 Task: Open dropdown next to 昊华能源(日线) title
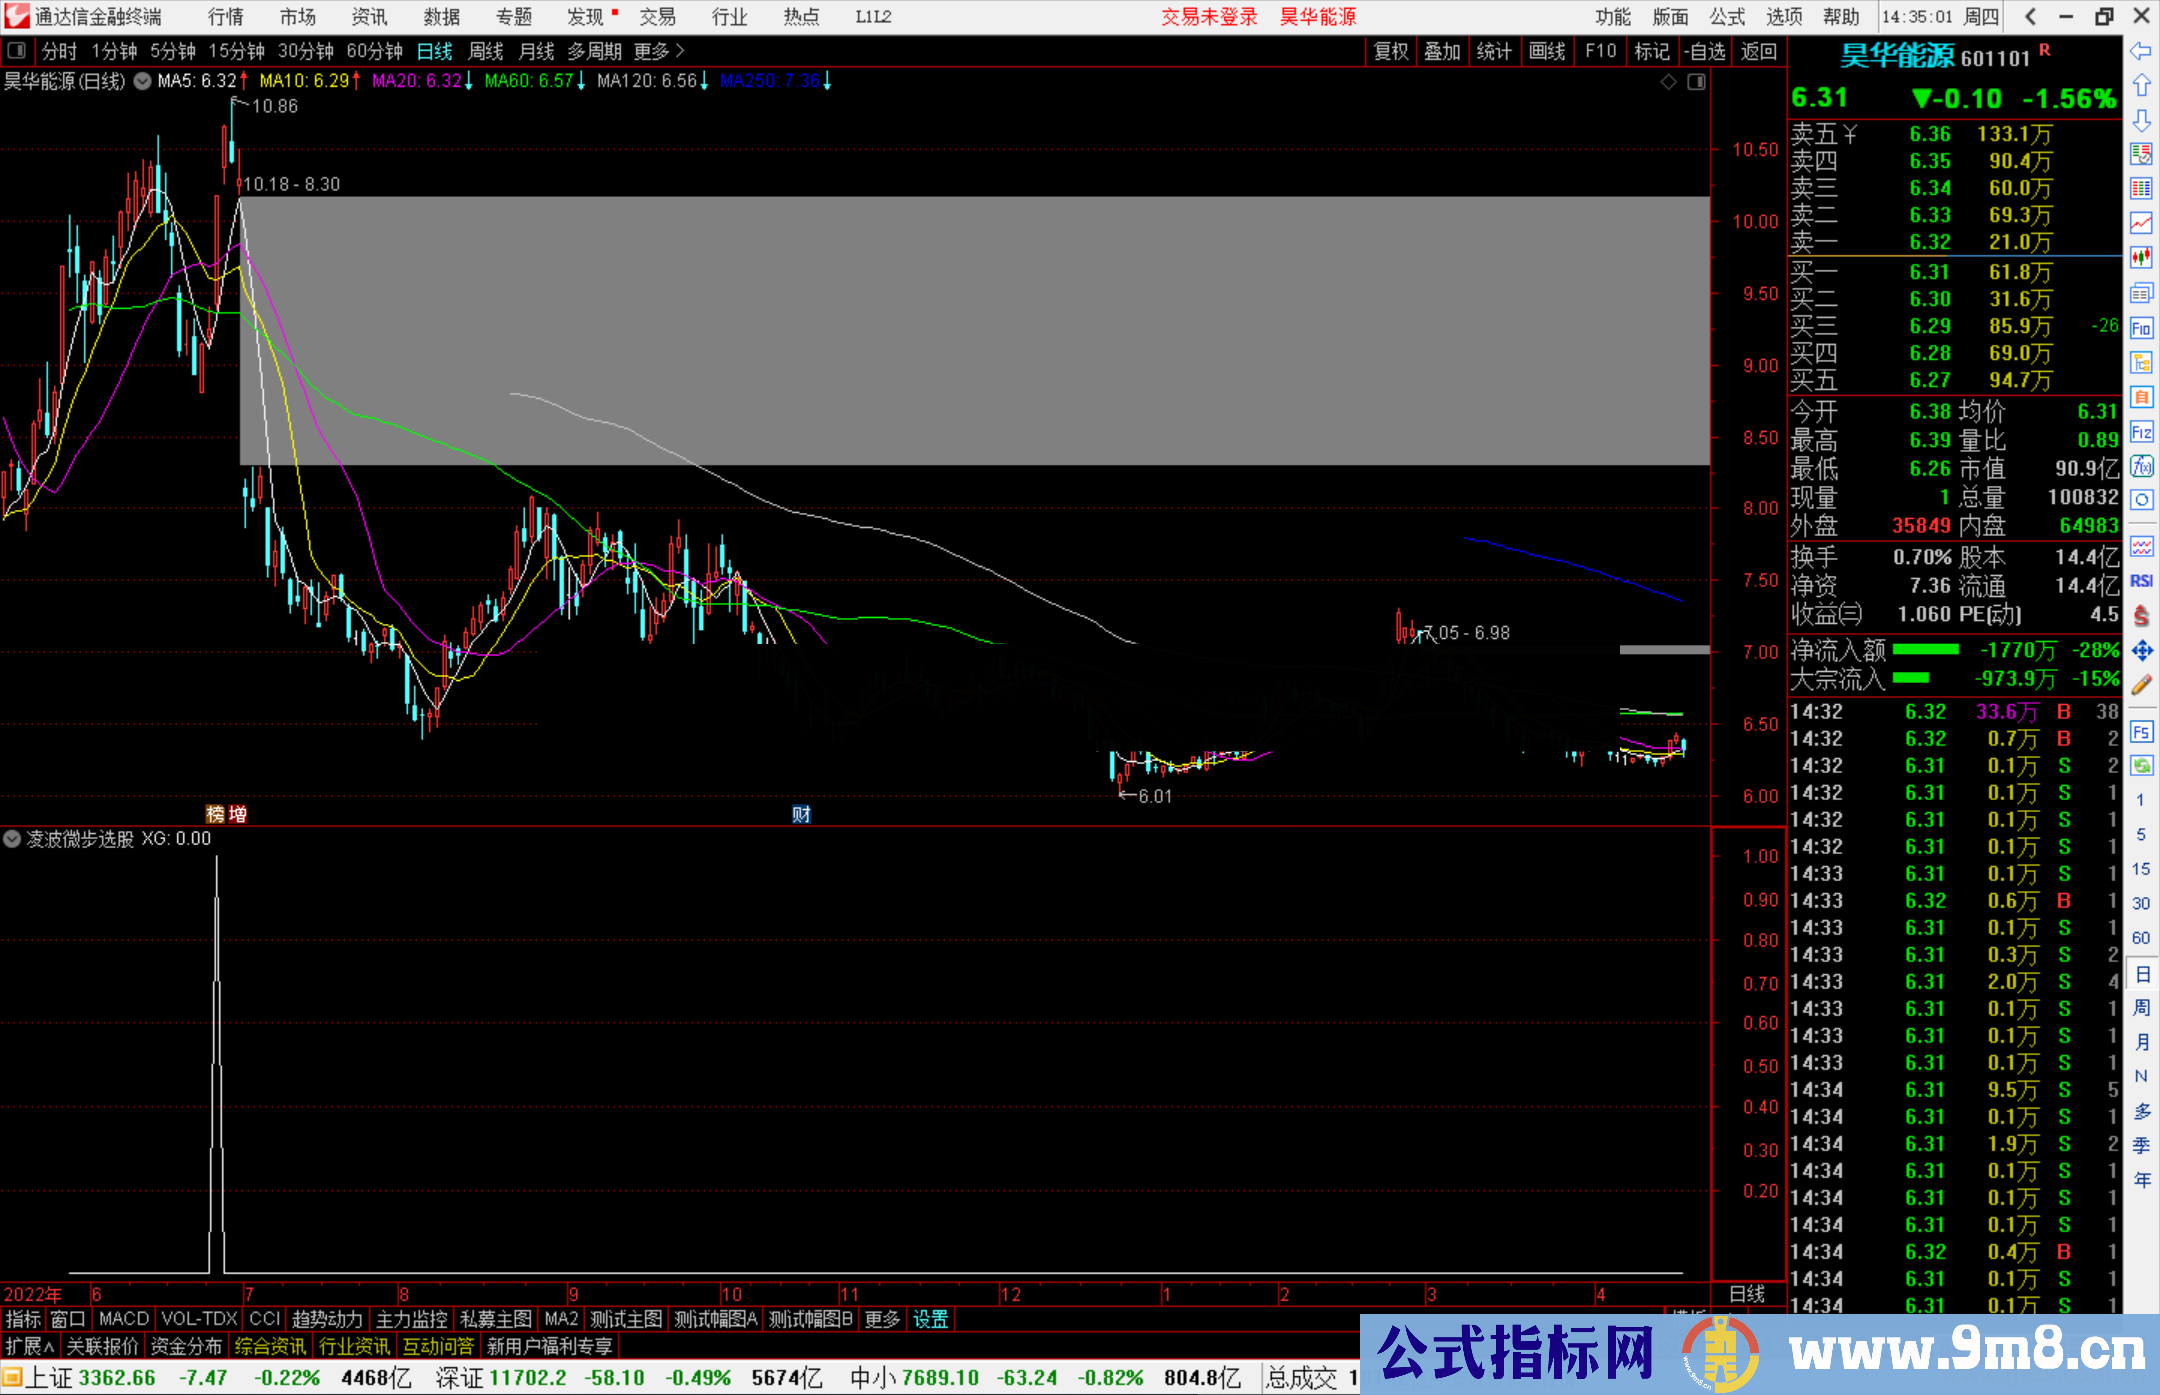(142, 81)
